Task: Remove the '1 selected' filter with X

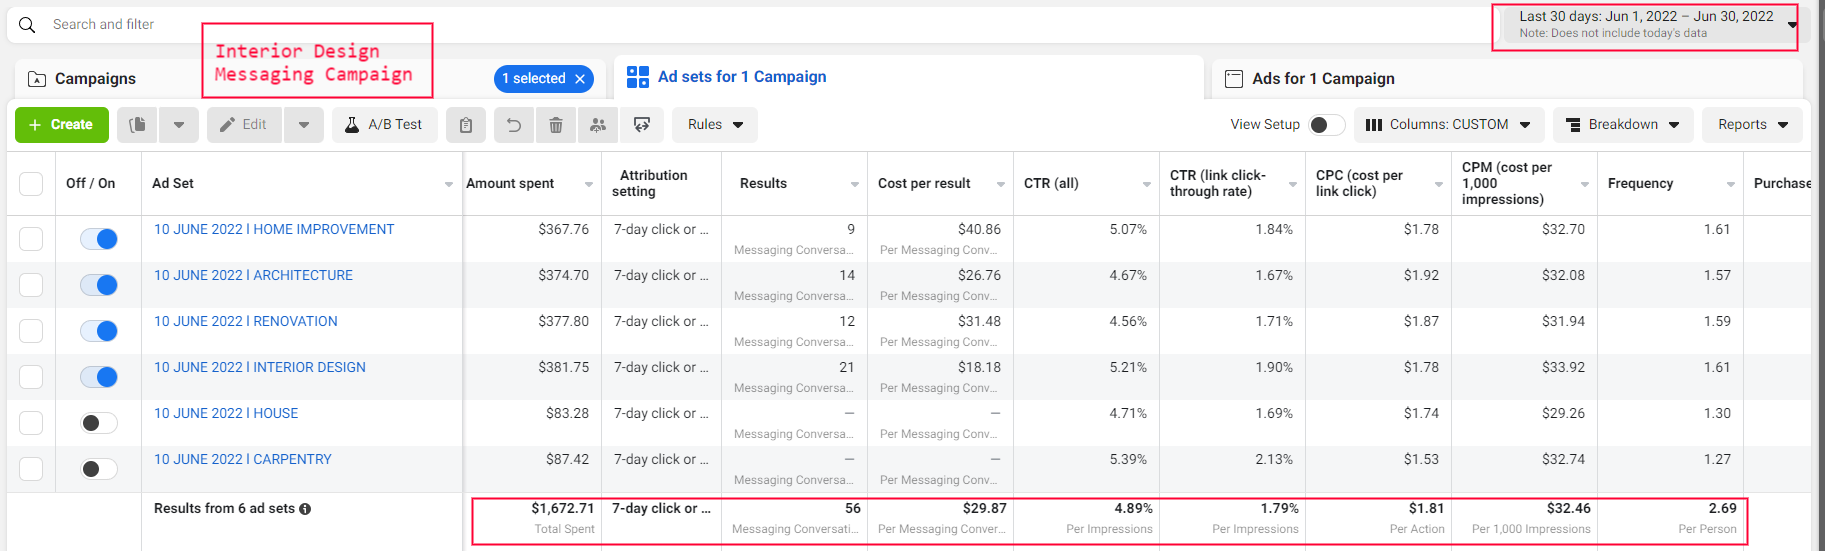Action: coord(580,79)
